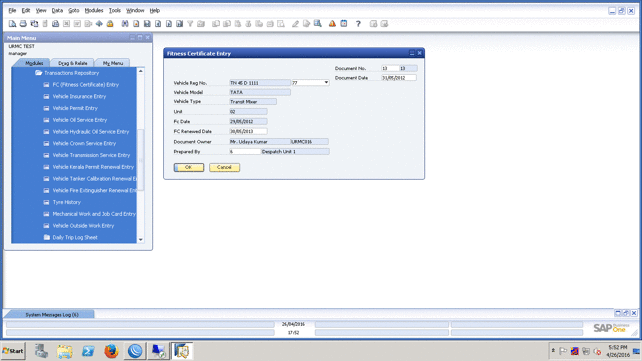Click the Vehicle Reg No. field
The image size is (642, 361).
point(260,83)
